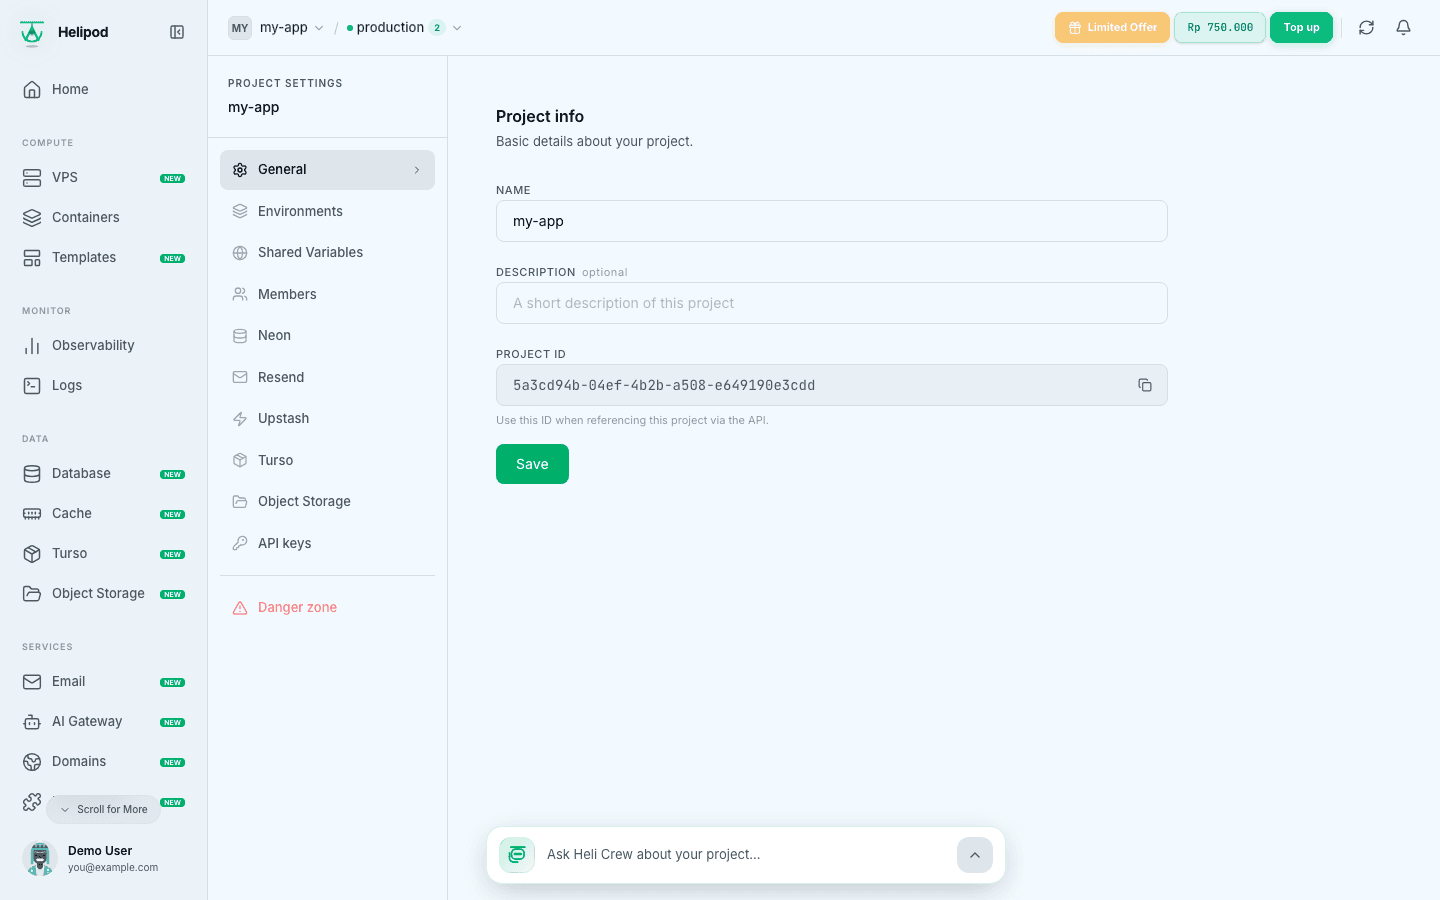Expand the Heli Crew chat panel

coord(975,855)
